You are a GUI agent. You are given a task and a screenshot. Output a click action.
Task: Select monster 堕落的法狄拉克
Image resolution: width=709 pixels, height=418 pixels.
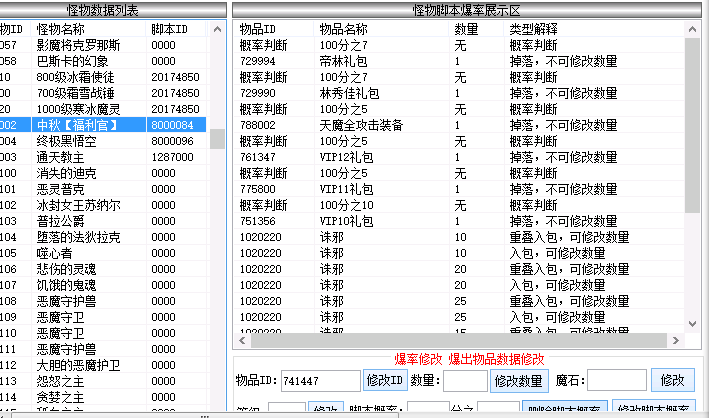click(78, 237)
